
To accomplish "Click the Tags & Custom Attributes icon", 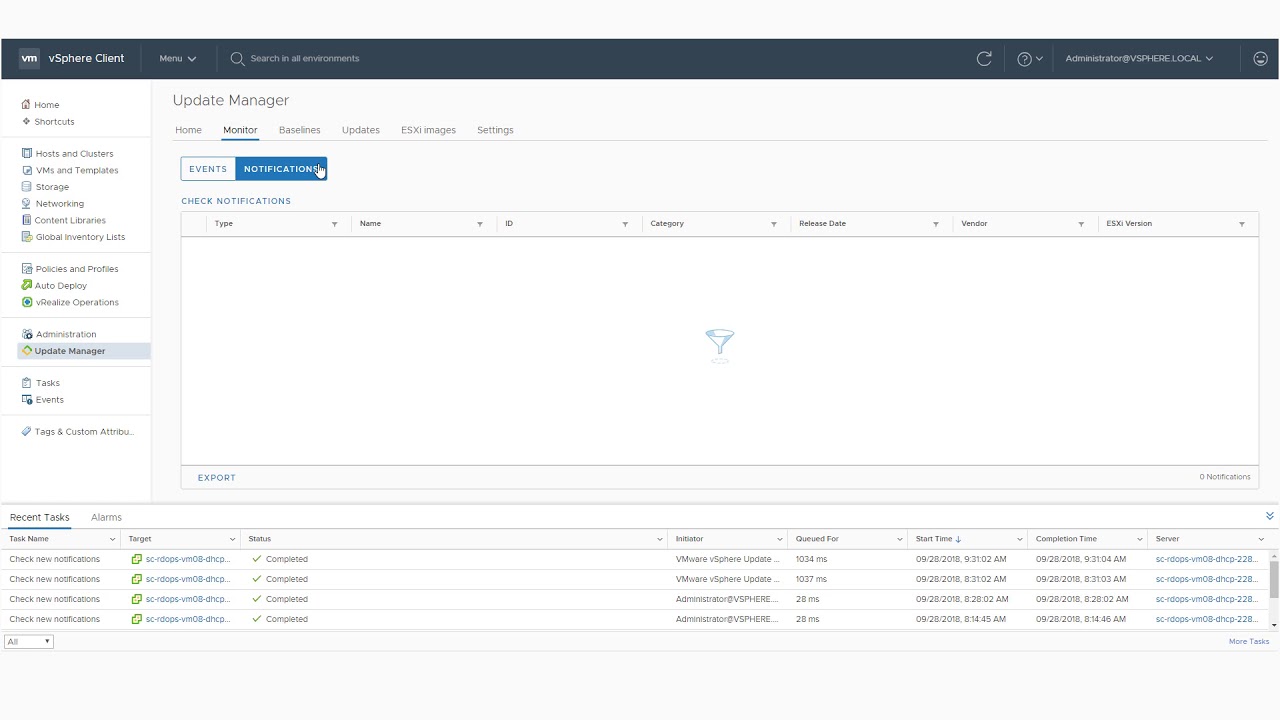I will pyautogui.click(x=27, y=432).
